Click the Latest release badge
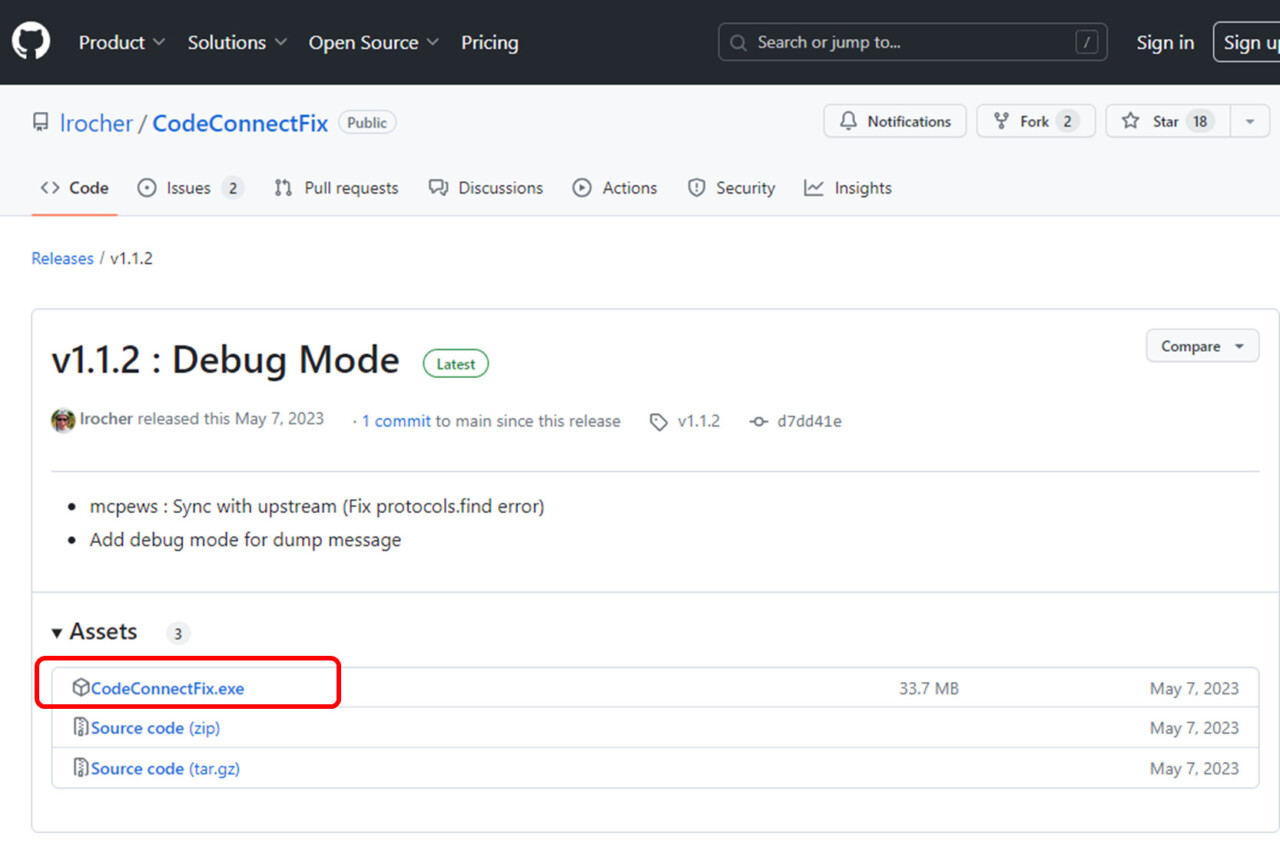This screenshot has height=864, width=1280. 456,364
